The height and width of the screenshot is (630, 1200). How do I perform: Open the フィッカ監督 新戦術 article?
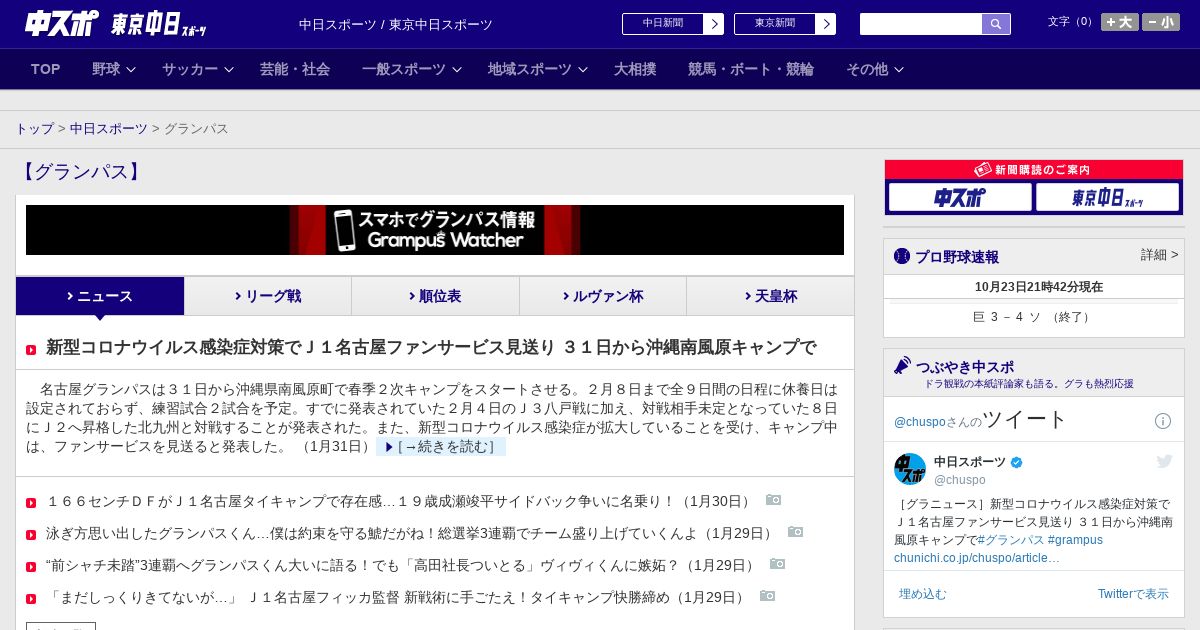pos(397,597)
